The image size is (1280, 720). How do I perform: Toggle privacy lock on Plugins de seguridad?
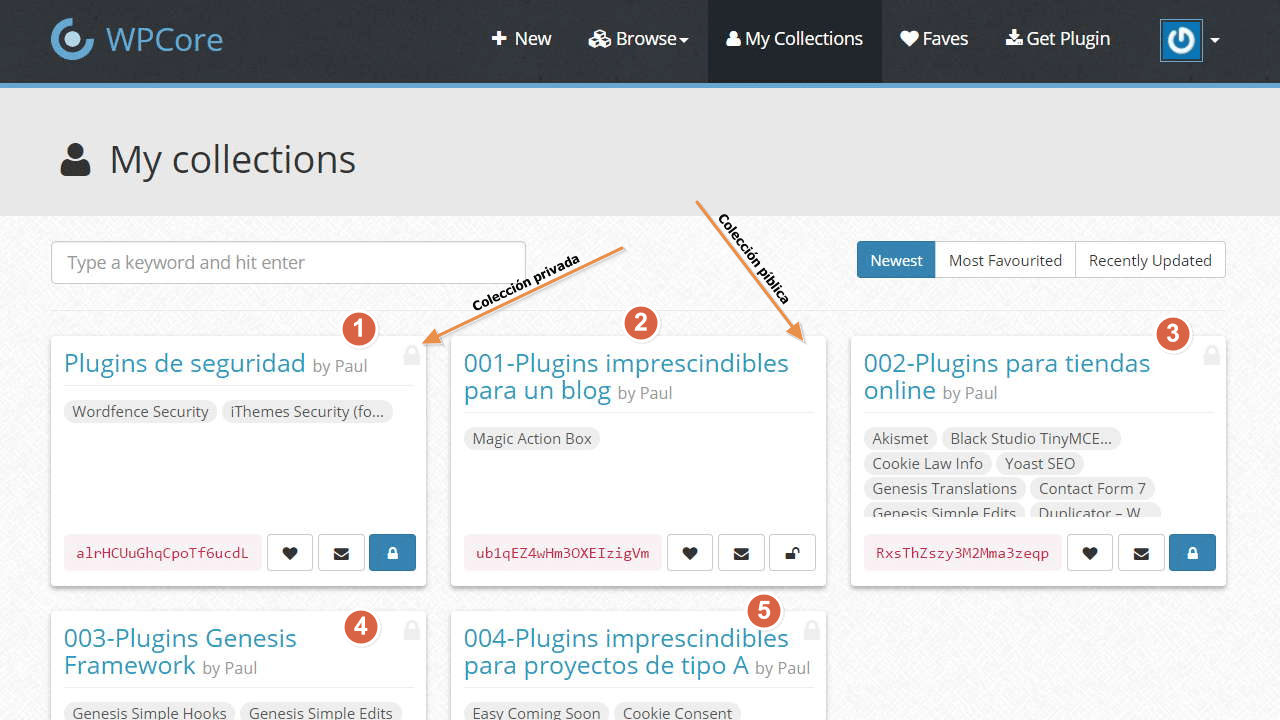[392, 553]
